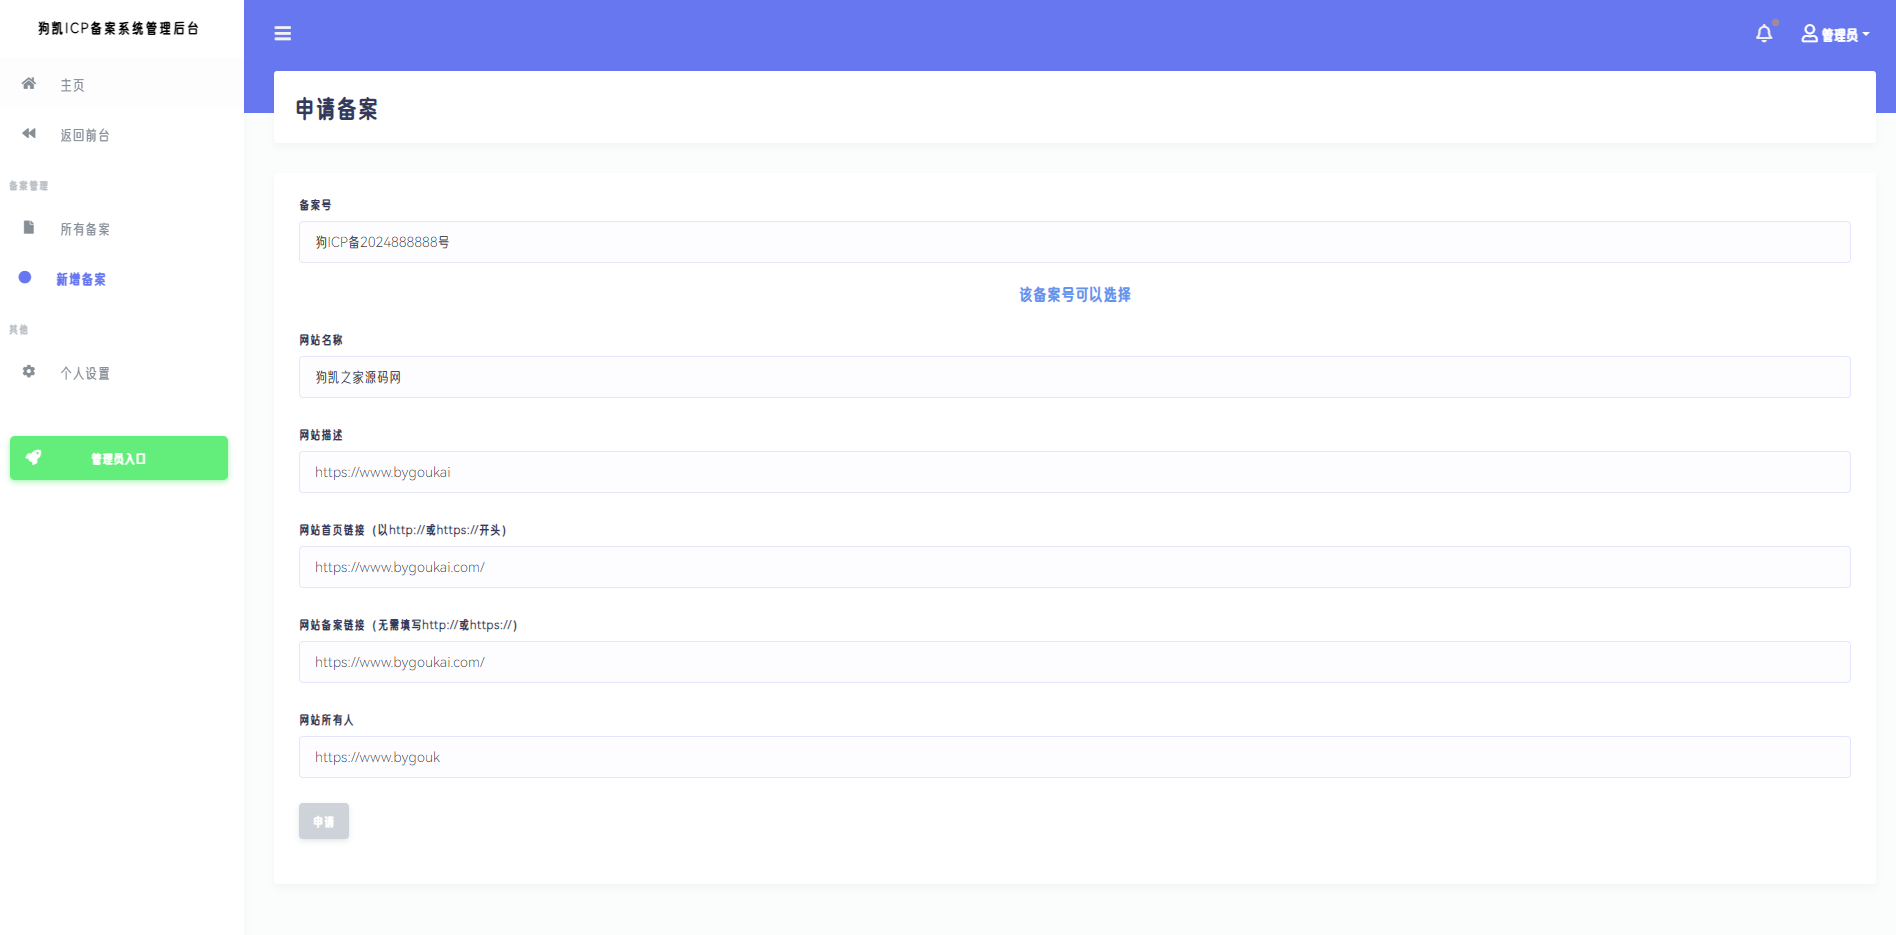This screenshot has height=935, width=1896.
Task: Select the 网站首页链接 input box
Action: pyautogui.click(x=1074, y=567)
